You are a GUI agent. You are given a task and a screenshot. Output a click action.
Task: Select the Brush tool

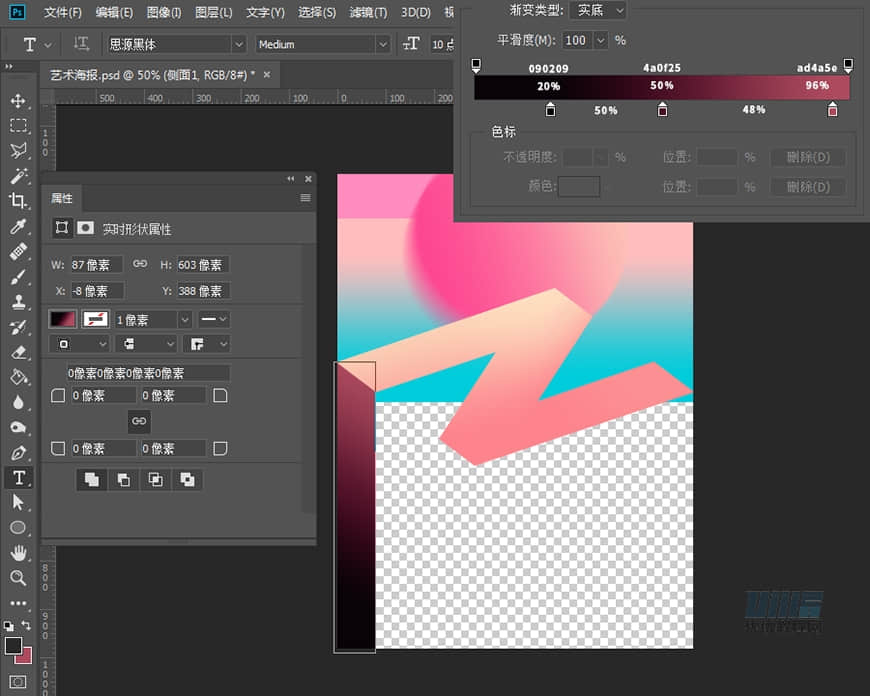point(18,277)
